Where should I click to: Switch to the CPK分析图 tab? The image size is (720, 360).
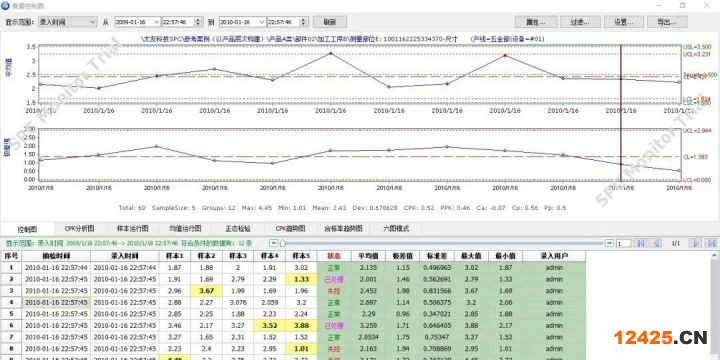pyautogui.click(x=79, y=228)
